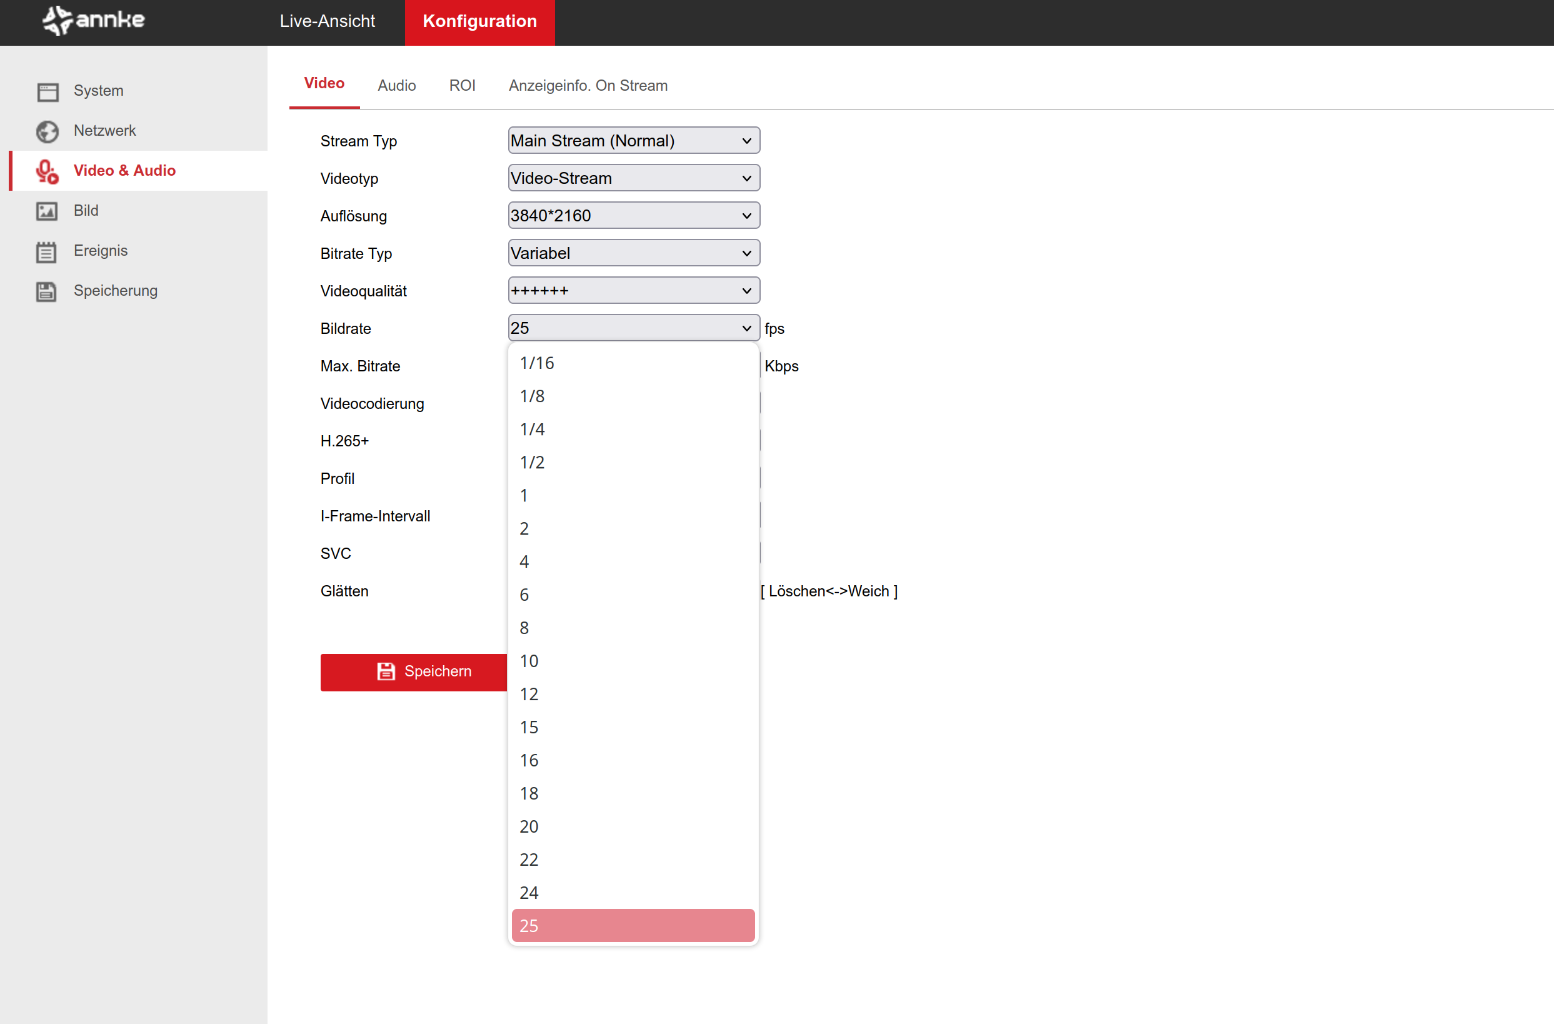The image size is (1554, 1024).
Task: Click the System icon in sidebar
Action: click(47, 92)
